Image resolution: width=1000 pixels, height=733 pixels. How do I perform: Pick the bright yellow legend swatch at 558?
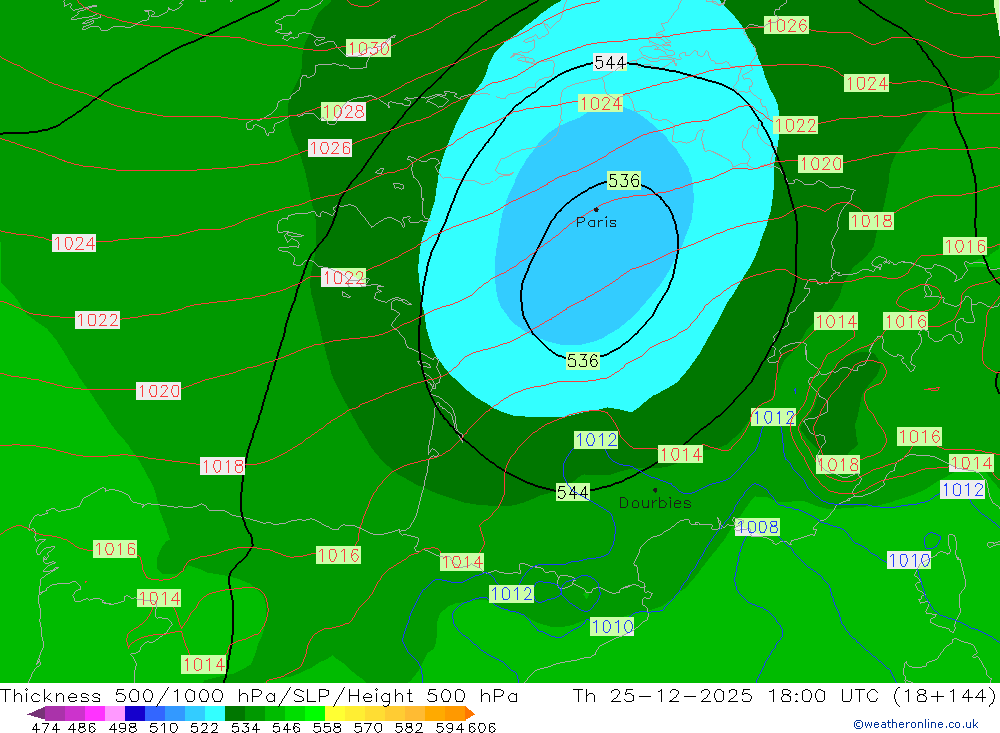[x=335, y=713]
